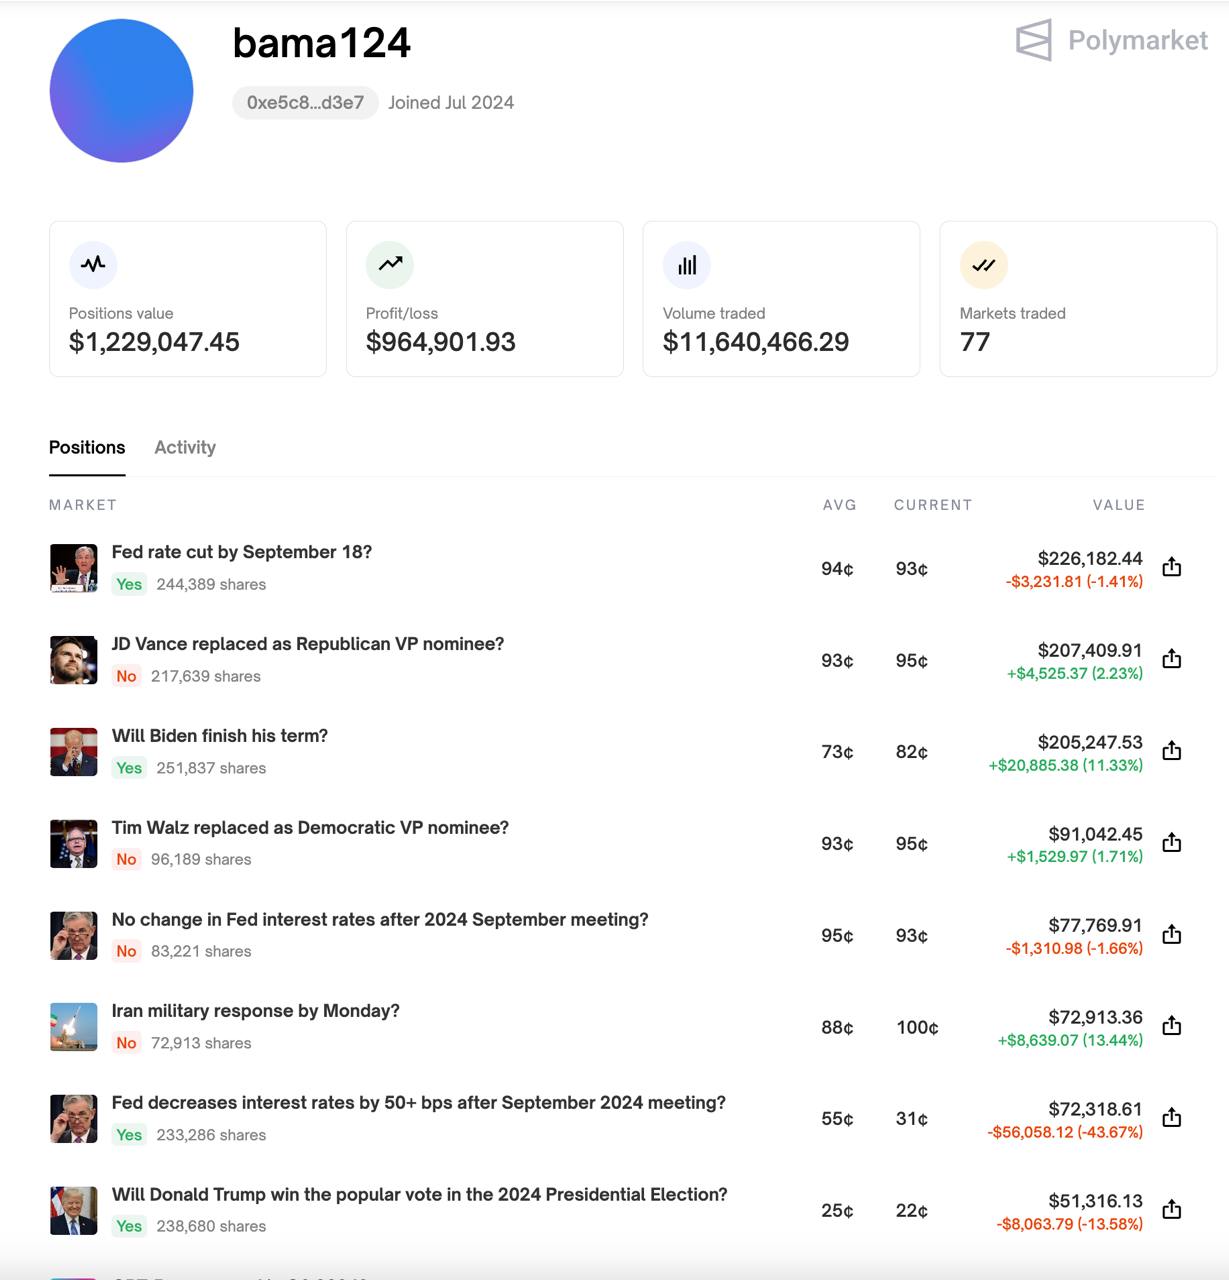Click the Profit/loss trend arrow icon
The height and width of the screenshot is (1280, 1229).
coord(390,264)
